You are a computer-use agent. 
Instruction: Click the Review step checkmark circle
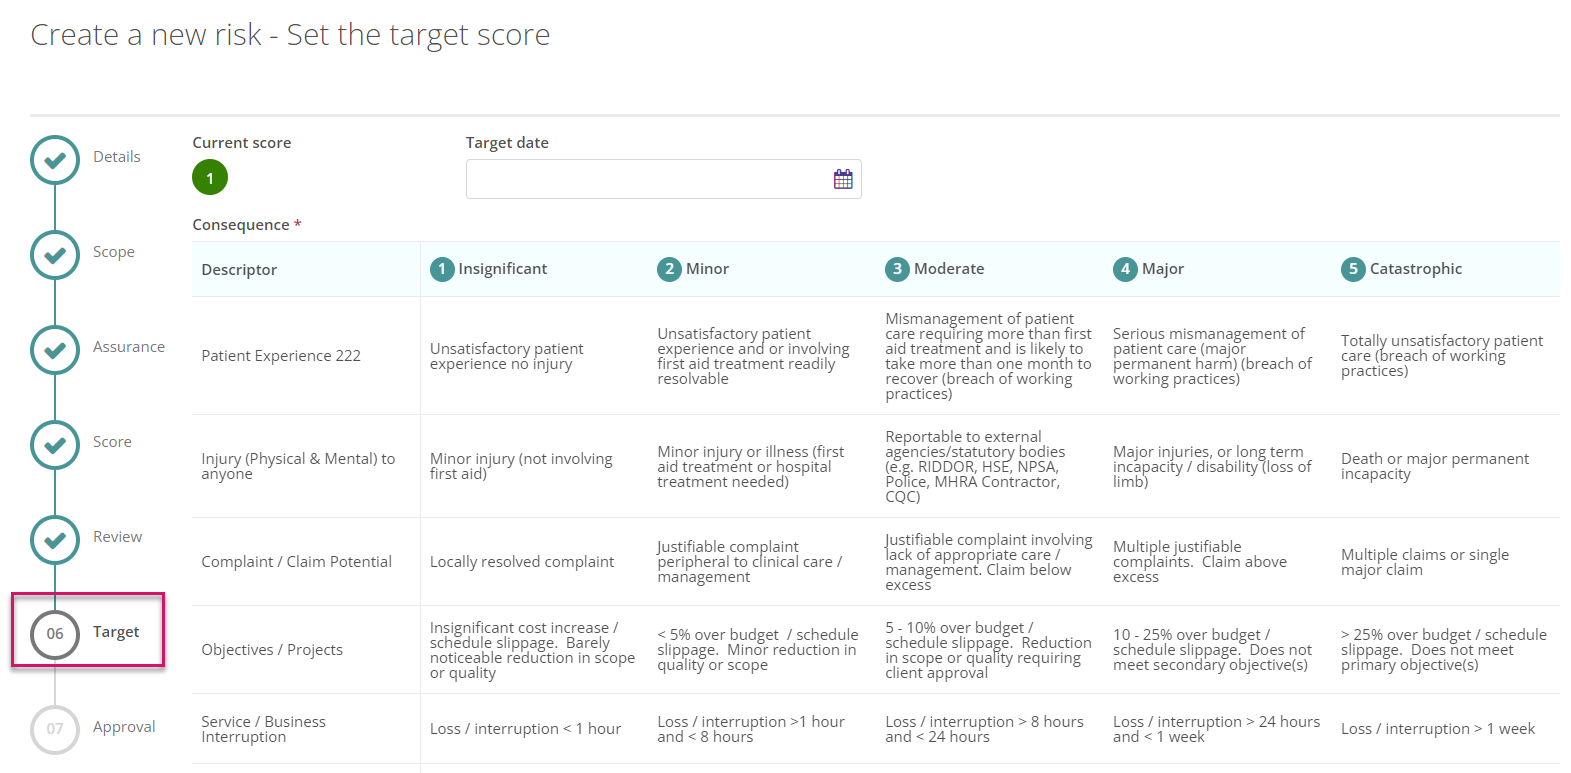tap(55, 540)
